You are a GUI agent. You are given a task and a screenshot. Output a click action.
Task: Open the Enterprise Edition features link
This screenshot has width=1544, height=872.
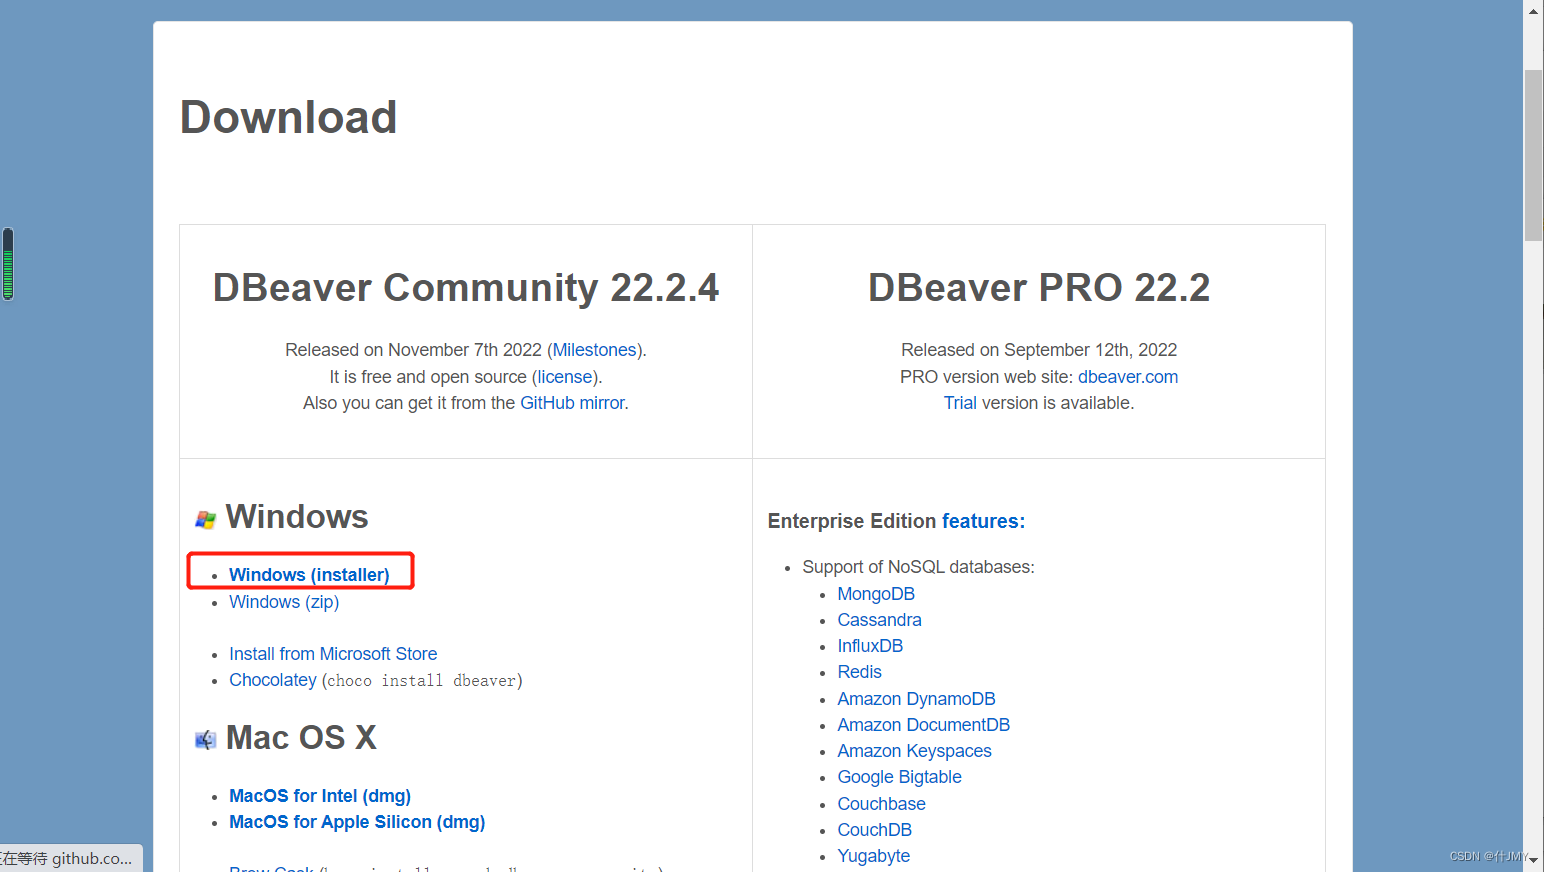(981, 520)
